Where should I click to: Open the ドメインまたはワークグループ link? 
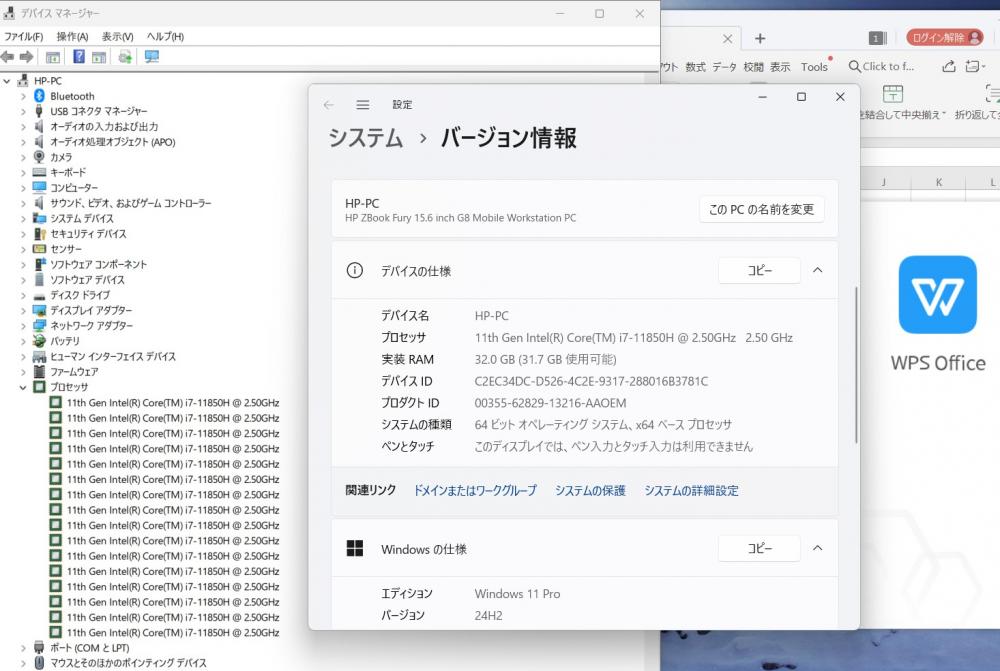click(x=475, y=490)
